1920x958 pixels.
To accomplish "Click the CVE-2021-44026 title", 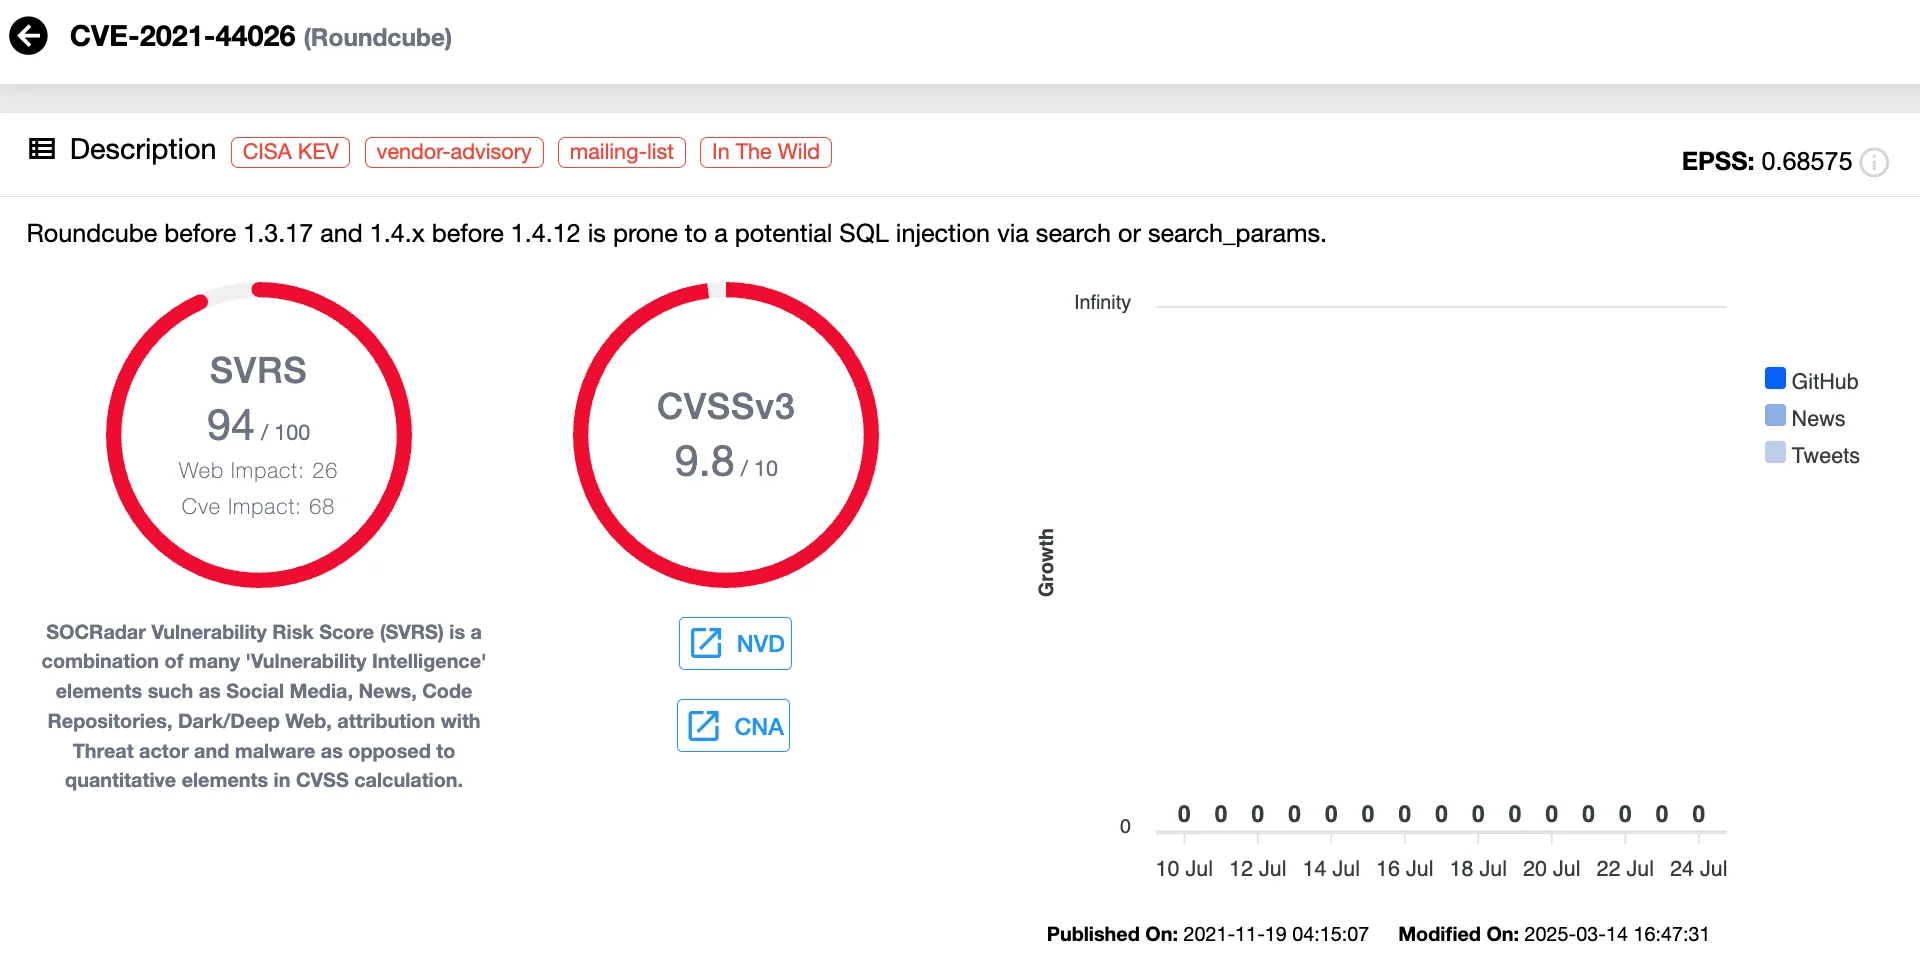I will (183, 36).
